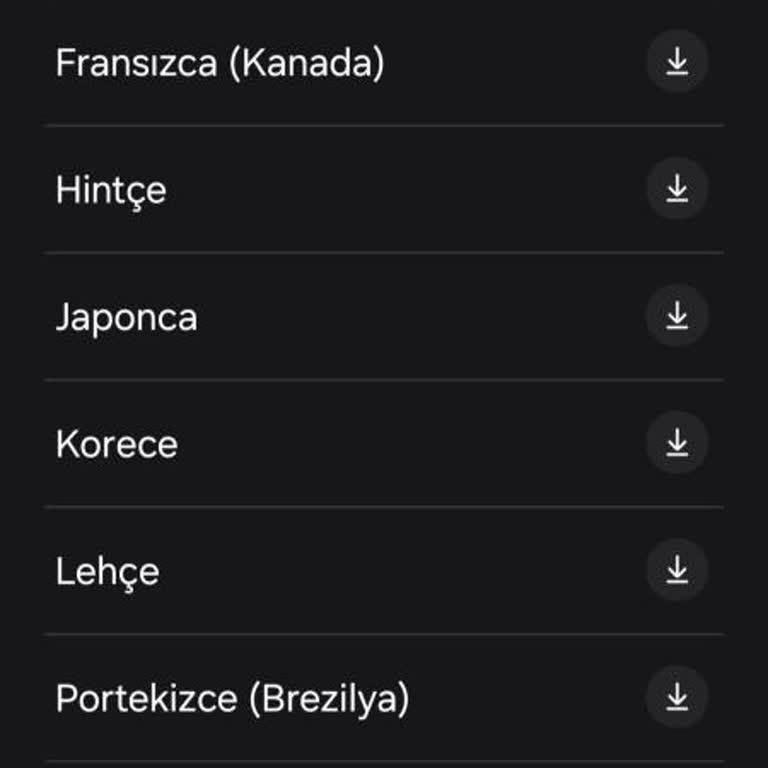The image size is (768, 768).
Task: Download the Hintçe language pack
Action: point(677,189)
